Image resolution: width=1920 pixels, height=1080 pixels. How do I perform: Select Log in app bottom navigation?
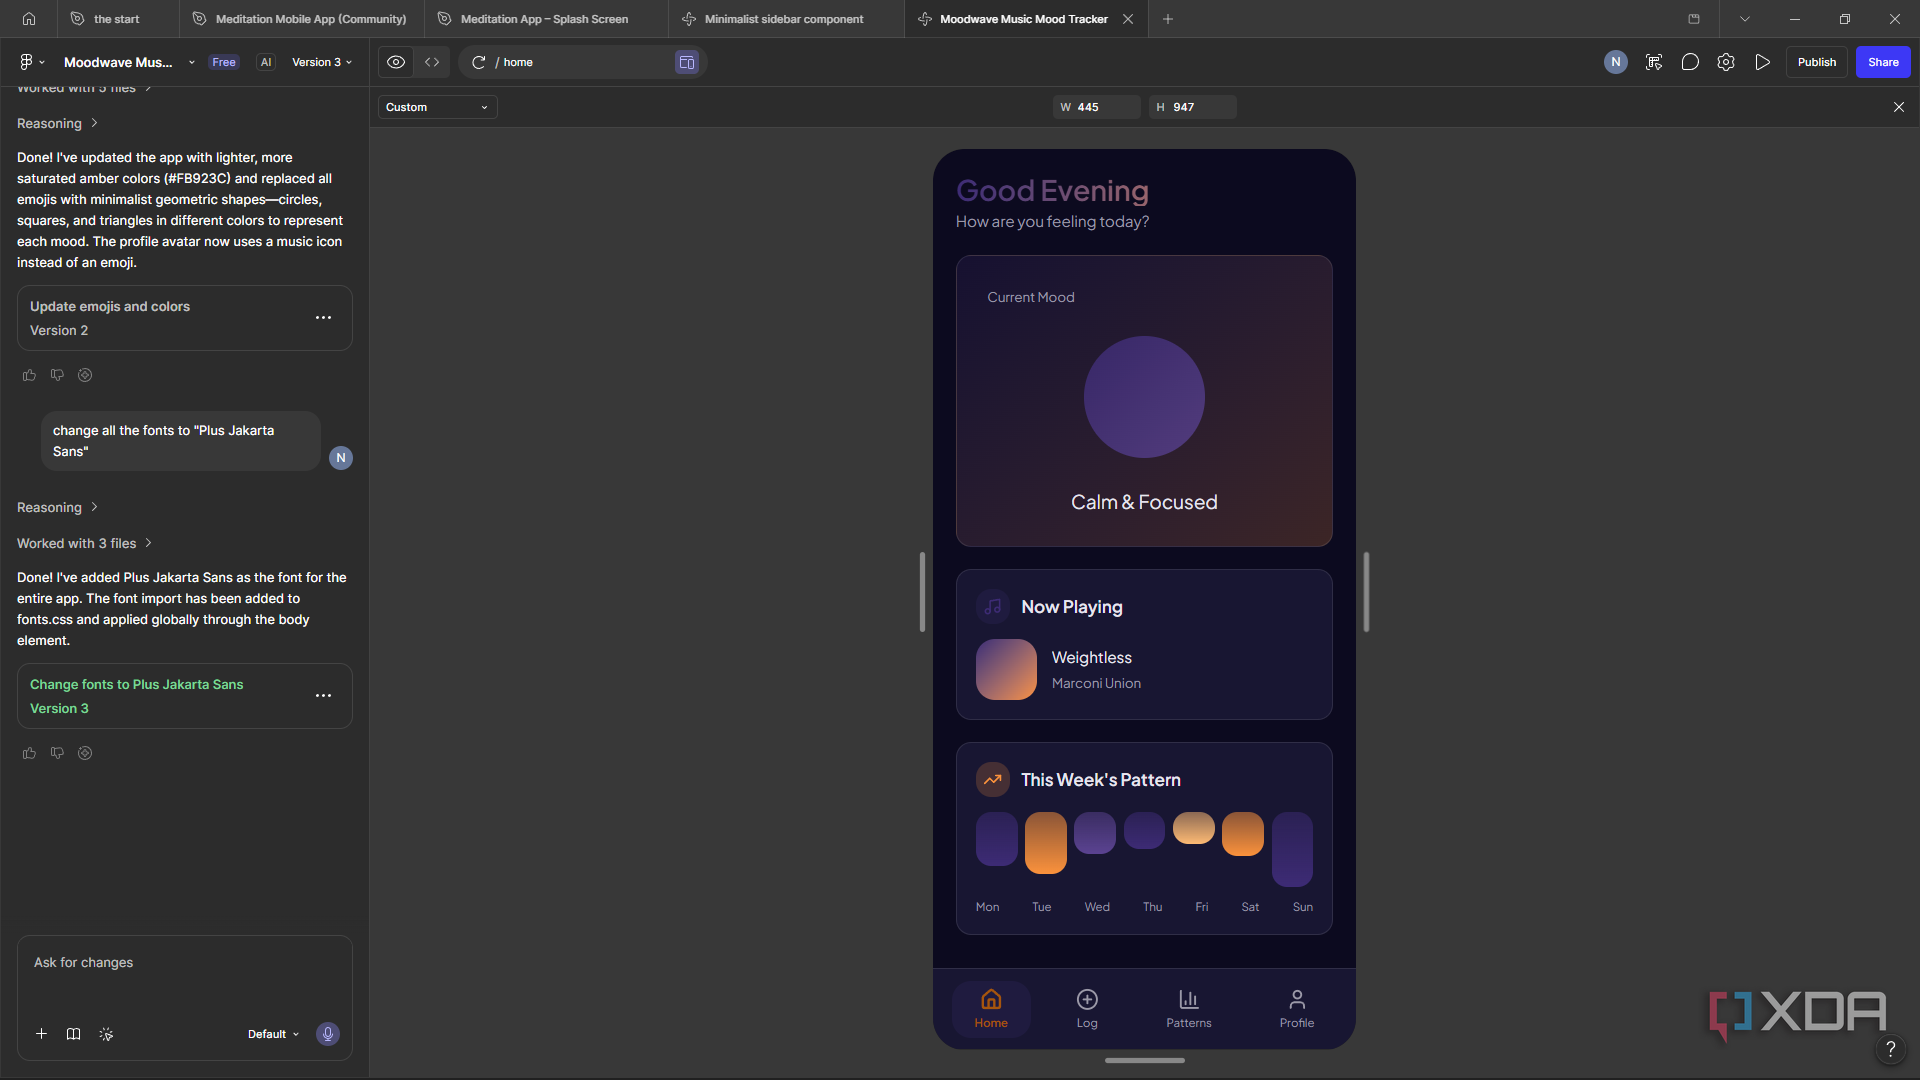tap(1087, 1009)
